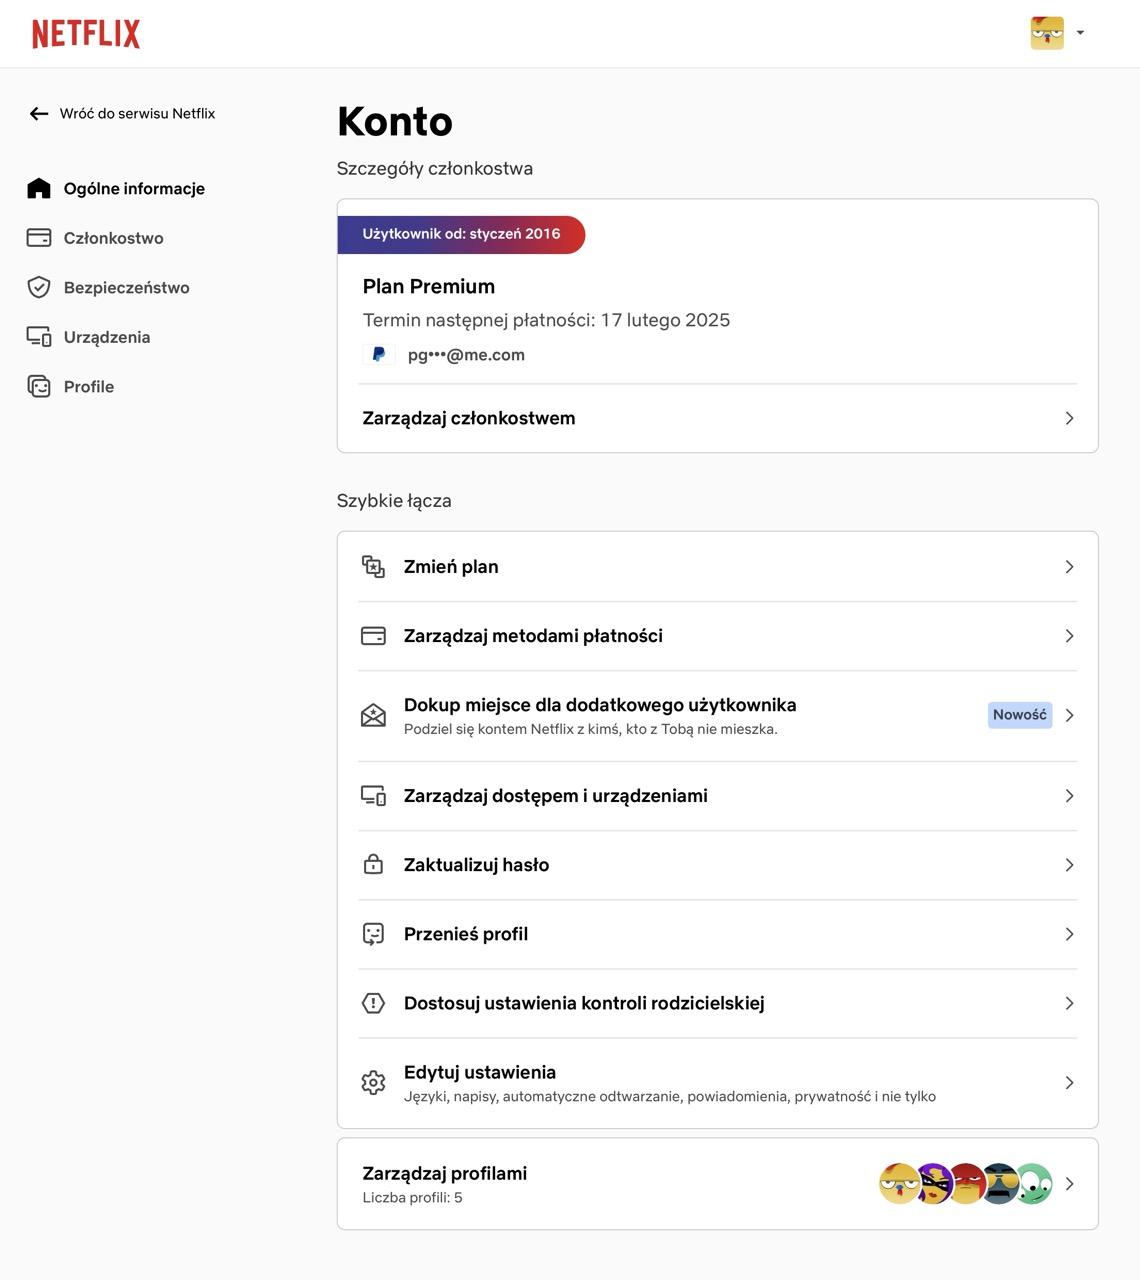Click the devices icon next to Urządzenia
The height and width of the screenshot is (1280, 1140).
(39, 337)
